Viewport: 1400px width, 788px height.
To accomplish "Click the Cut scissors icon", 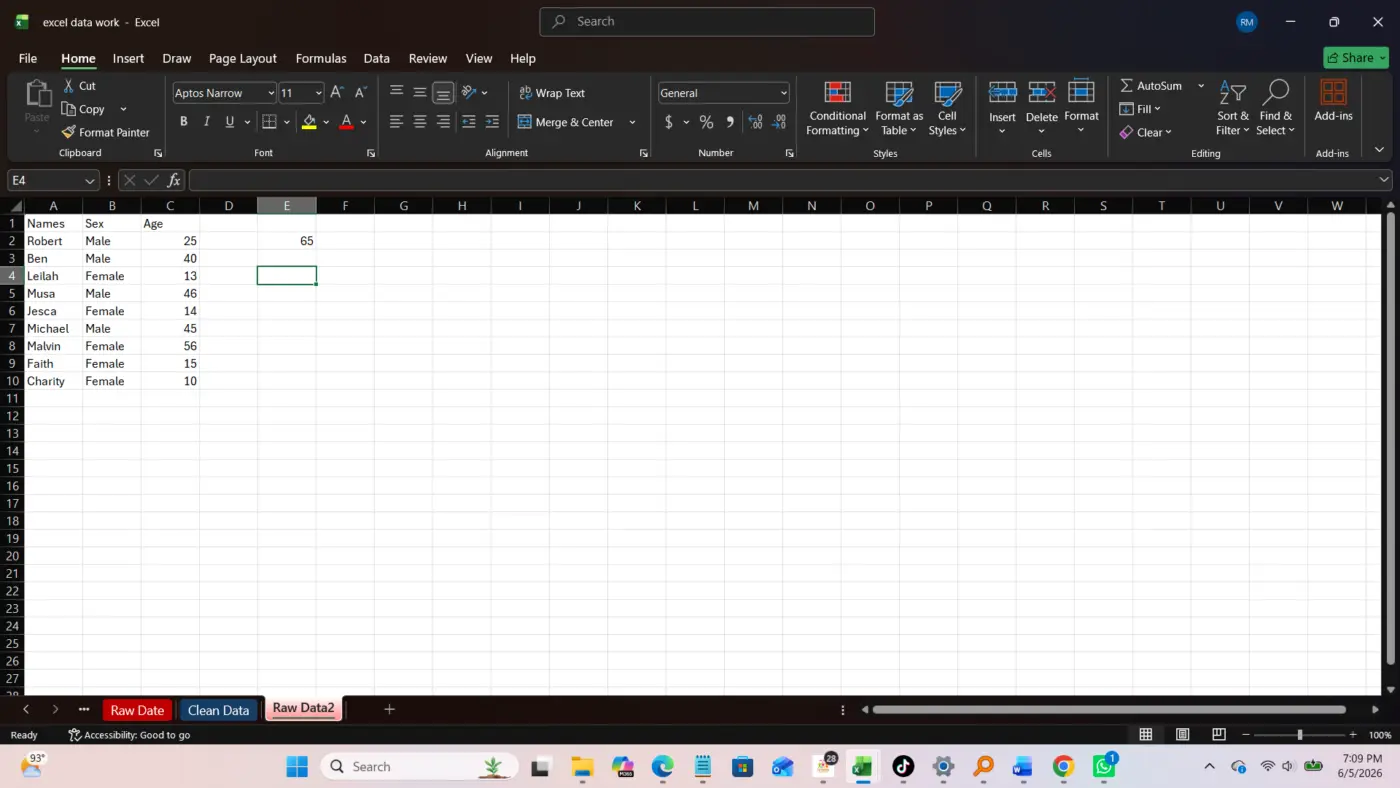I will (x=68, y=86).
